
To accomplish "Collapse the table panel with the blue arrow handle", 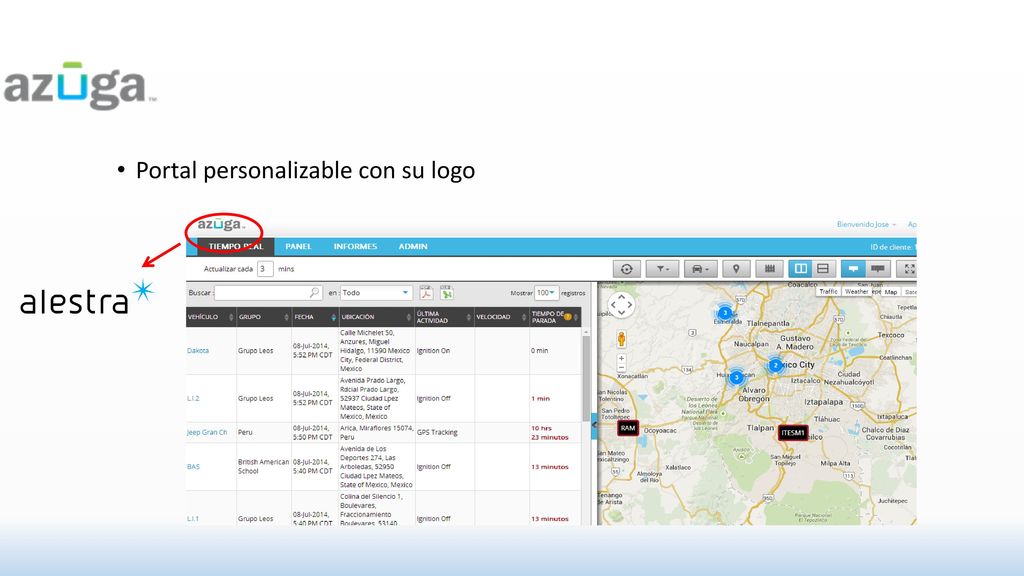I will 594,425.
